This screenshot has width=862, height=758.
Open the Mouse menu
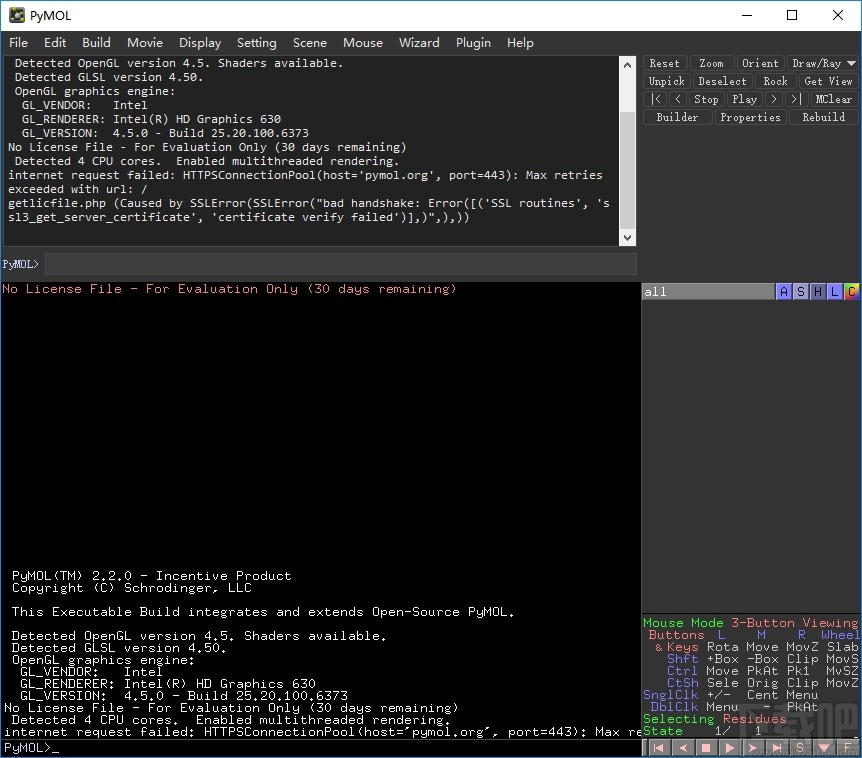tap(363, 42)
